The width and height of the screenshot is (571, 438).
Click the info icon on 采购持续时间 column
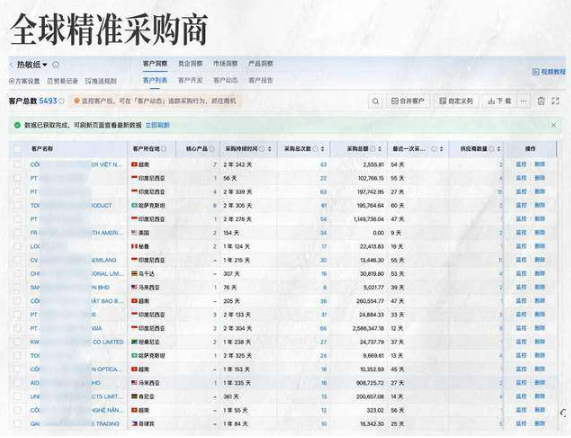pyautogui.click(x=262, y=149)
